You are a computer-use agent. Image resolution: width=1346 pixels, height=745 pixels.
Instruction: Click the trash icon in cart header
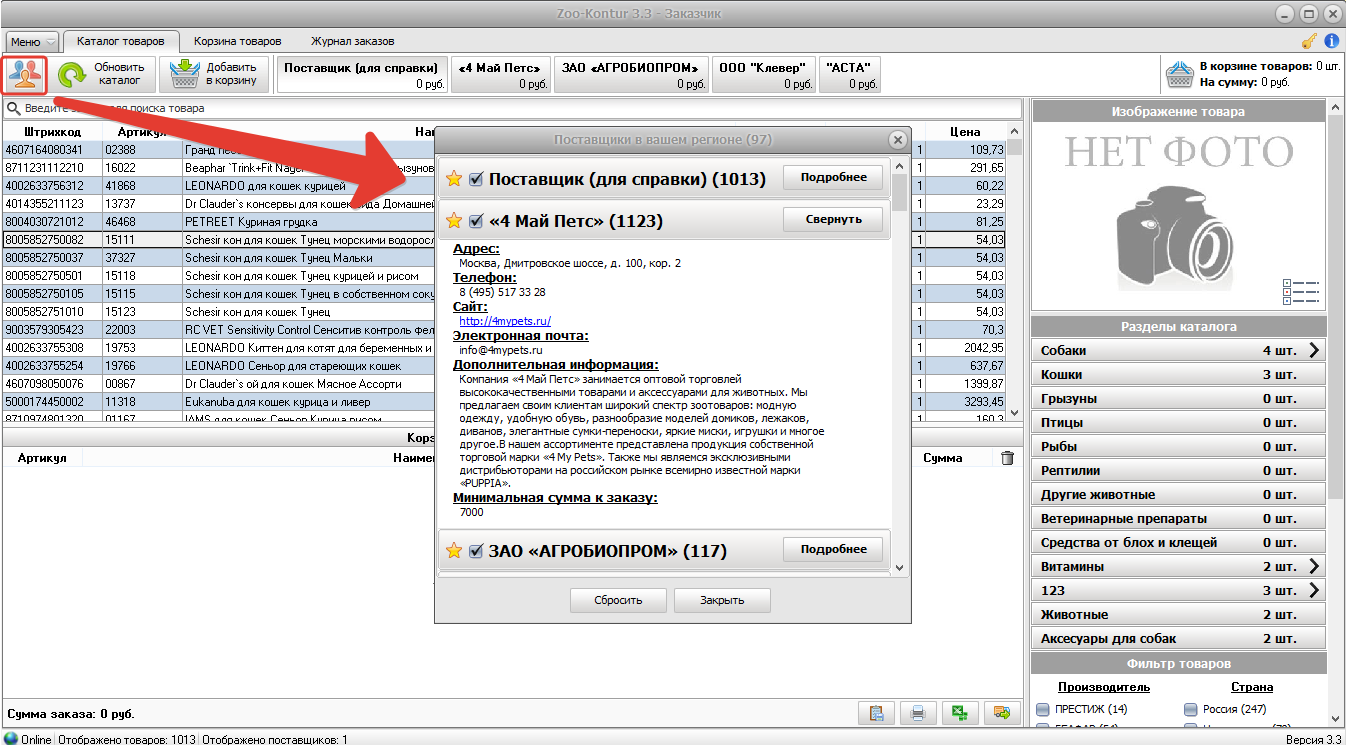[1007, 457]
